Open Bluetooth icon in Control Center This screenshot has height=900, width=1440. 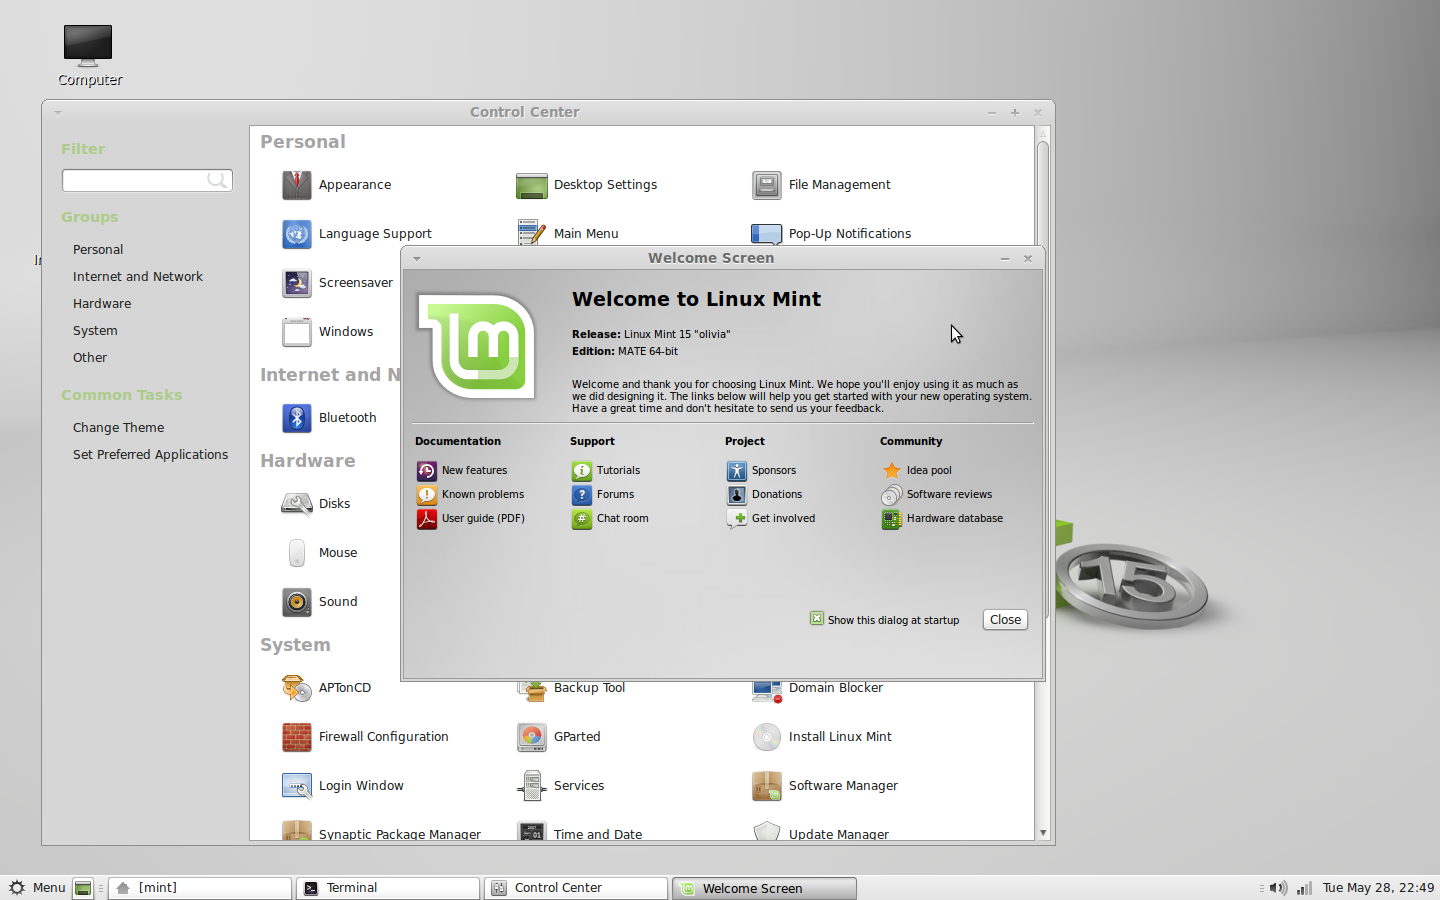pos(297,418)
